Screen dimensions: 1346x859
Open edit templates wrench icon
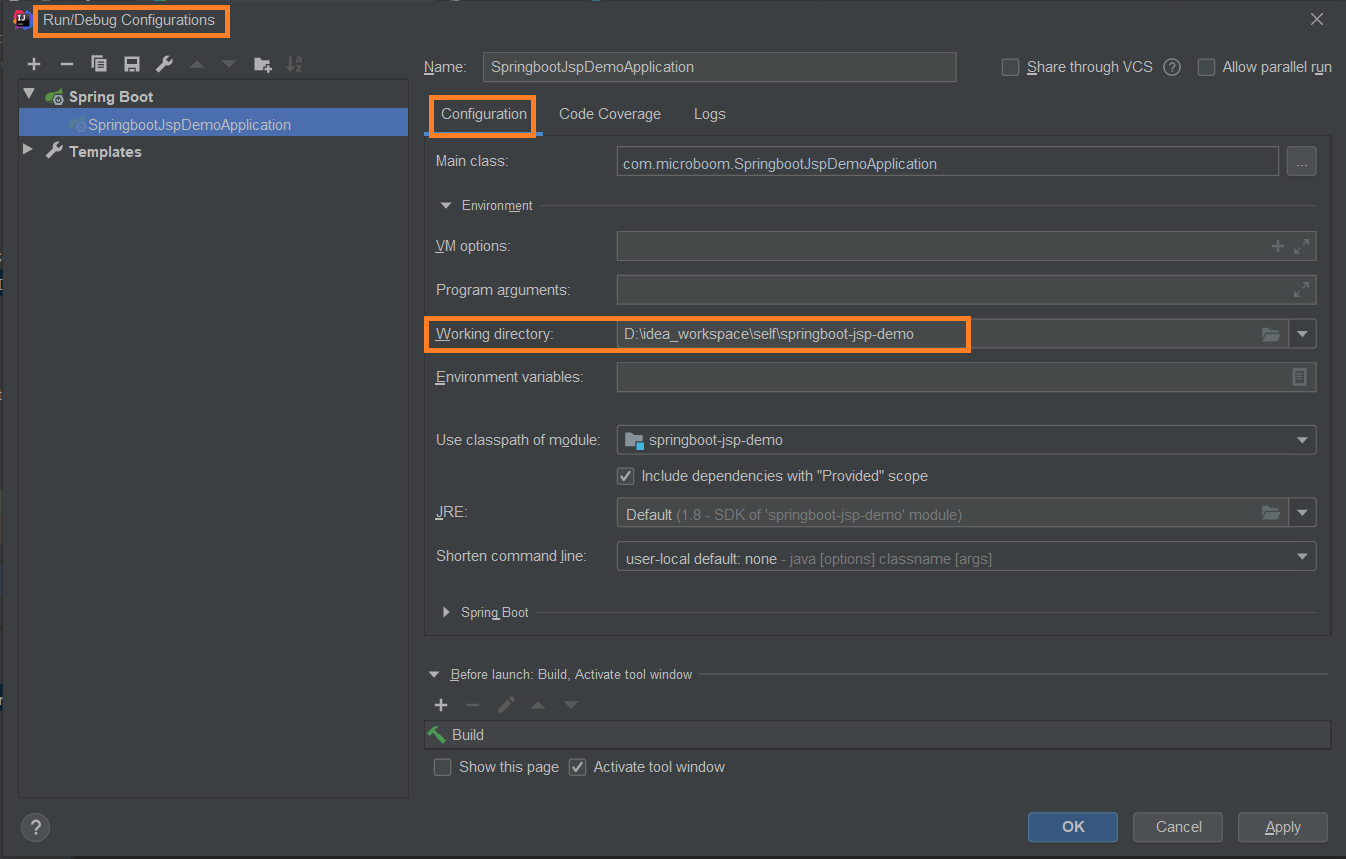click(164, 64)
